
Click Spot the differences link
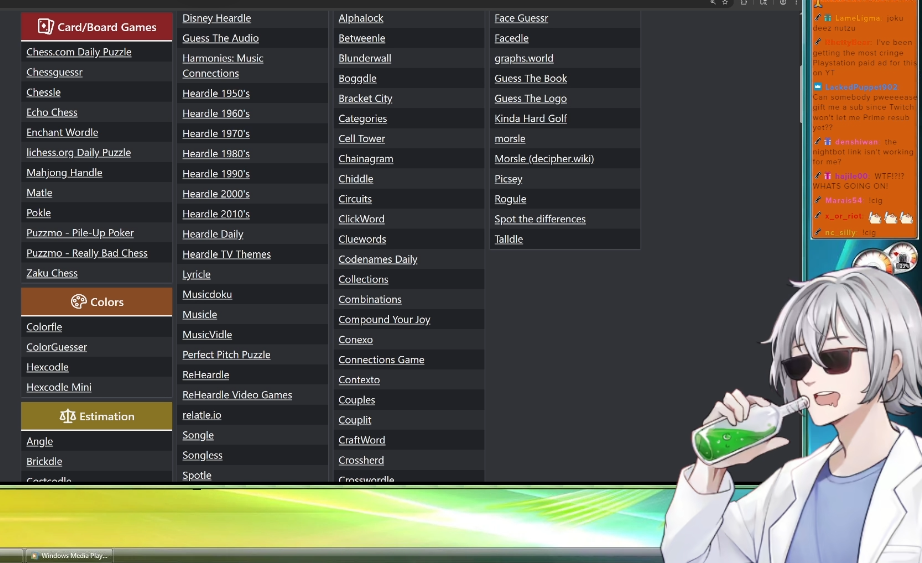coord(540,219)
